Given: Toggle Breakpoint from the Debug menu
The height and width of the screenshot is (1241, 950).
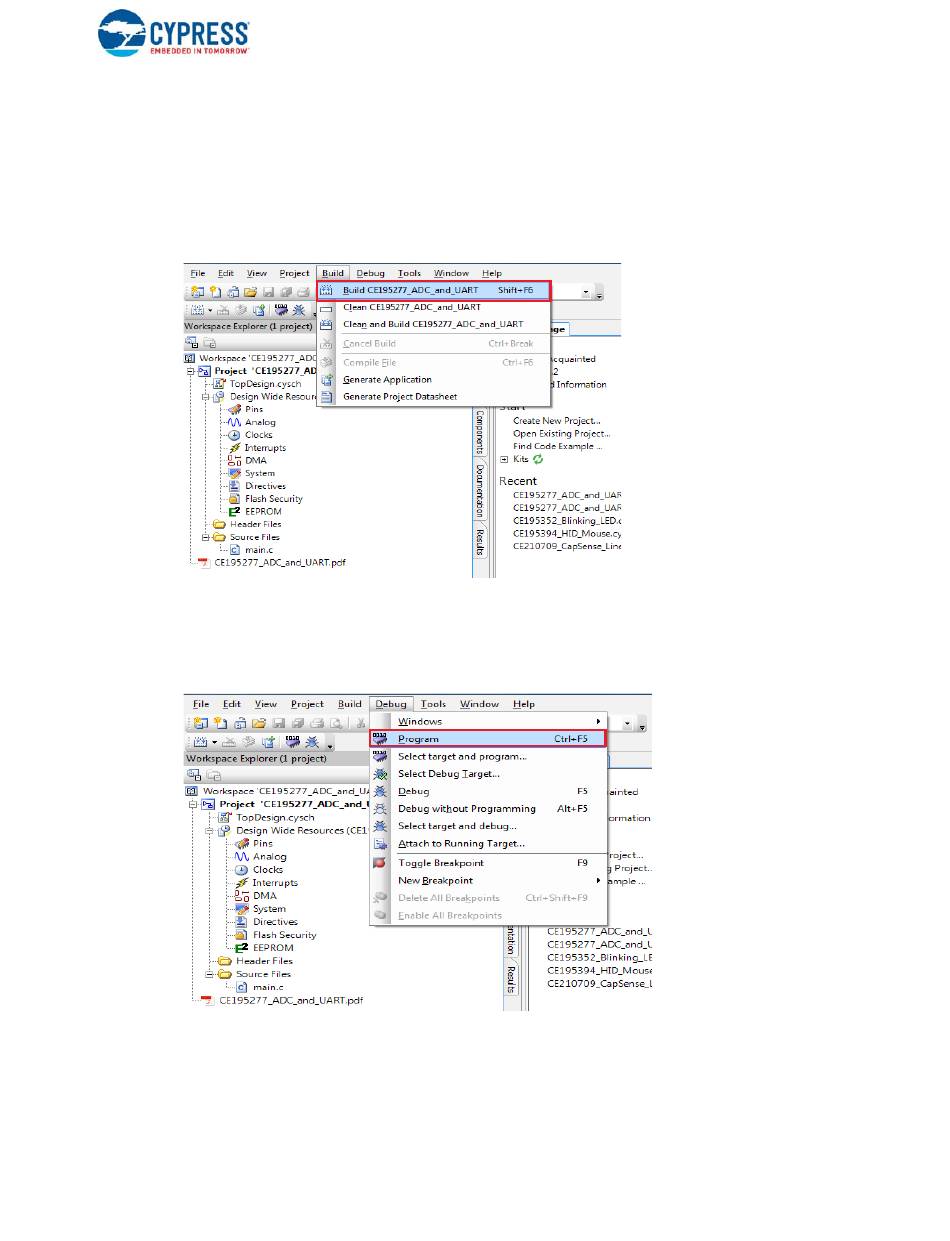Looking at the screenshot, I should [440, 863].
